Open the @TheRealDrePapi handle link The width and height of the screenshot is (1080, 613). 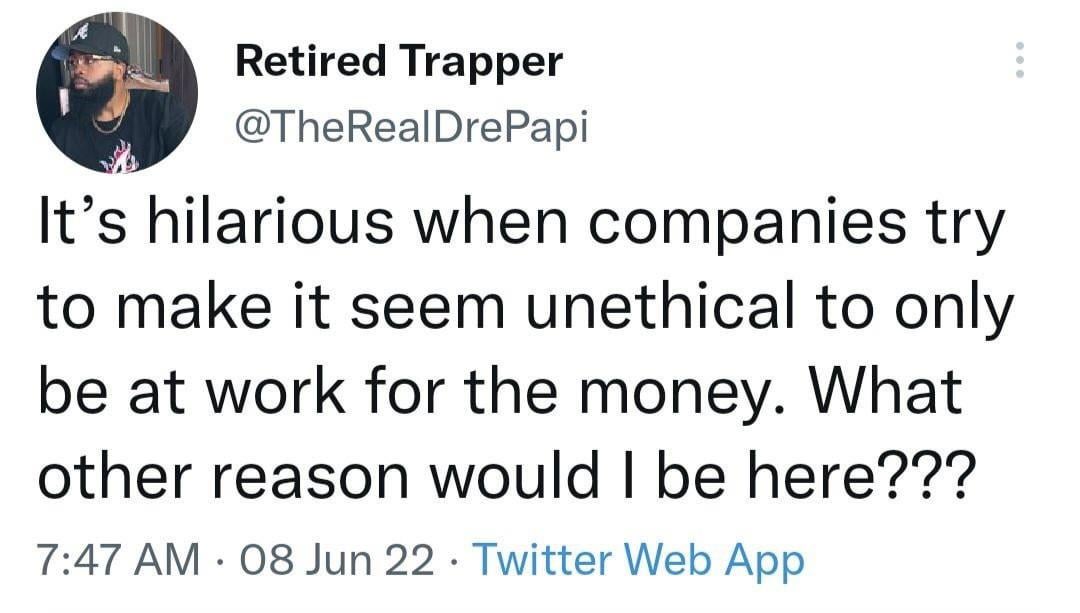(x=412, y=127)
